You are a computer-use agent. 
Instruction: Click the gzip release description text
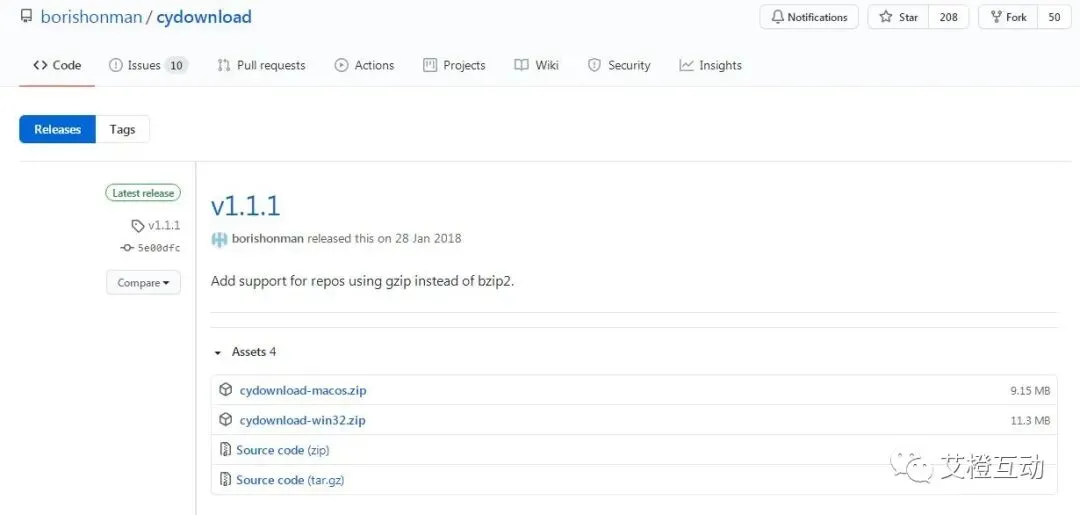point(363,282)
